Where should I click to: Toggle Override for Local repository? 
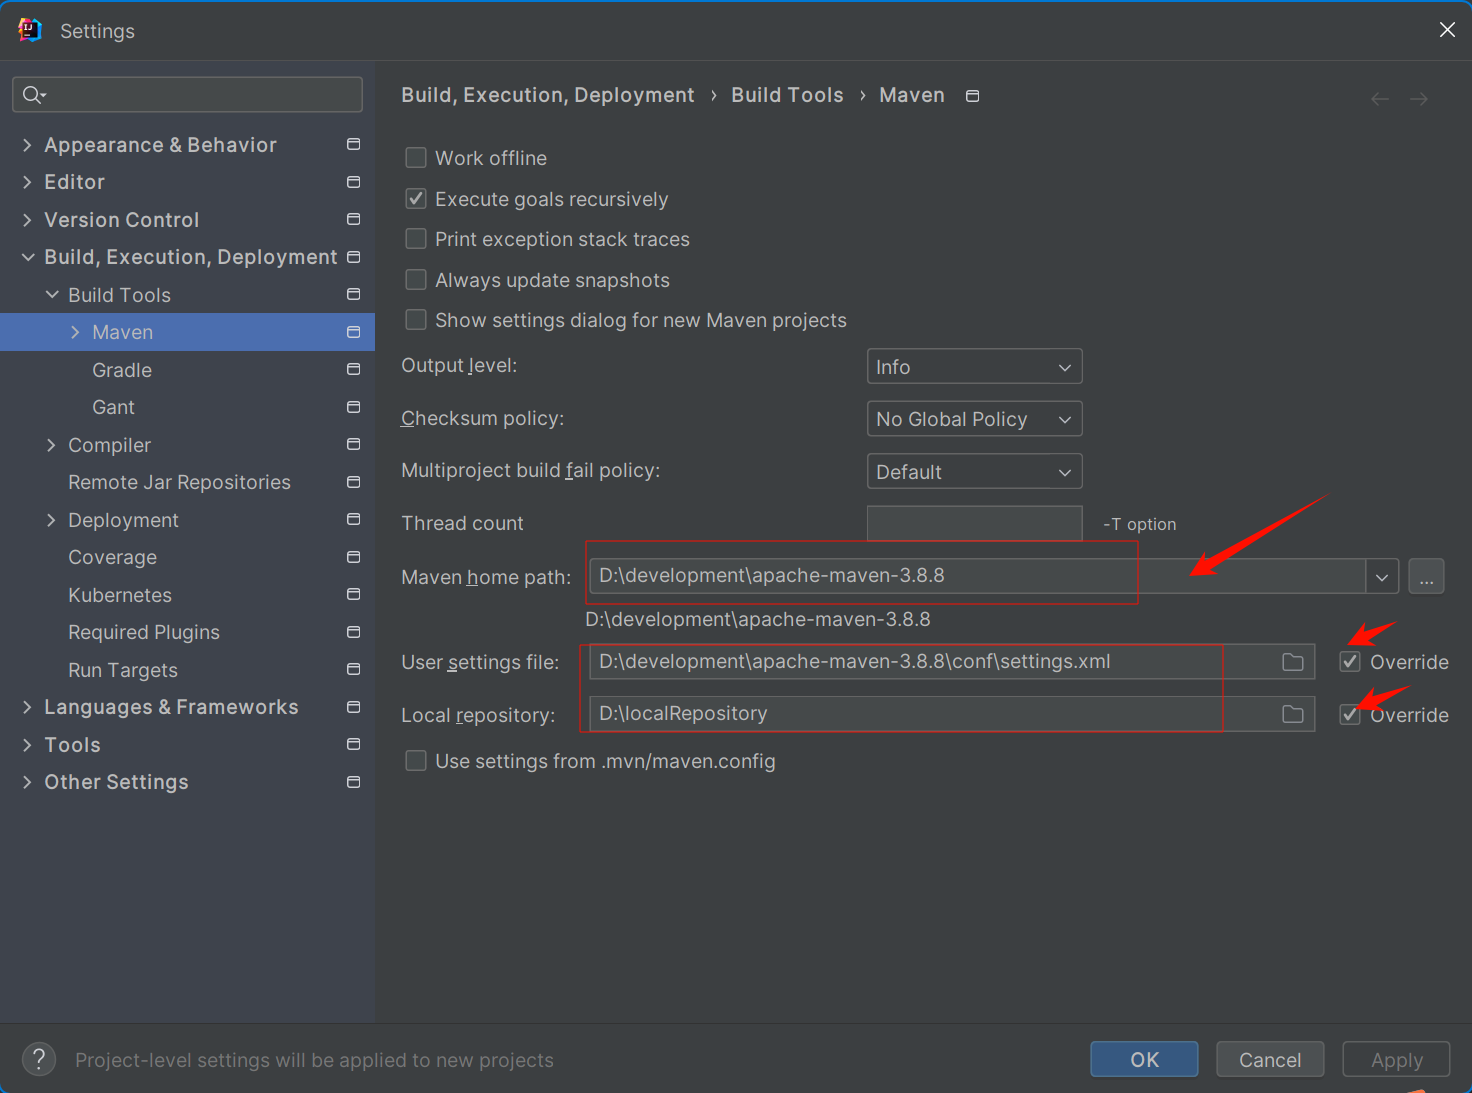[x=1350, y=715]
